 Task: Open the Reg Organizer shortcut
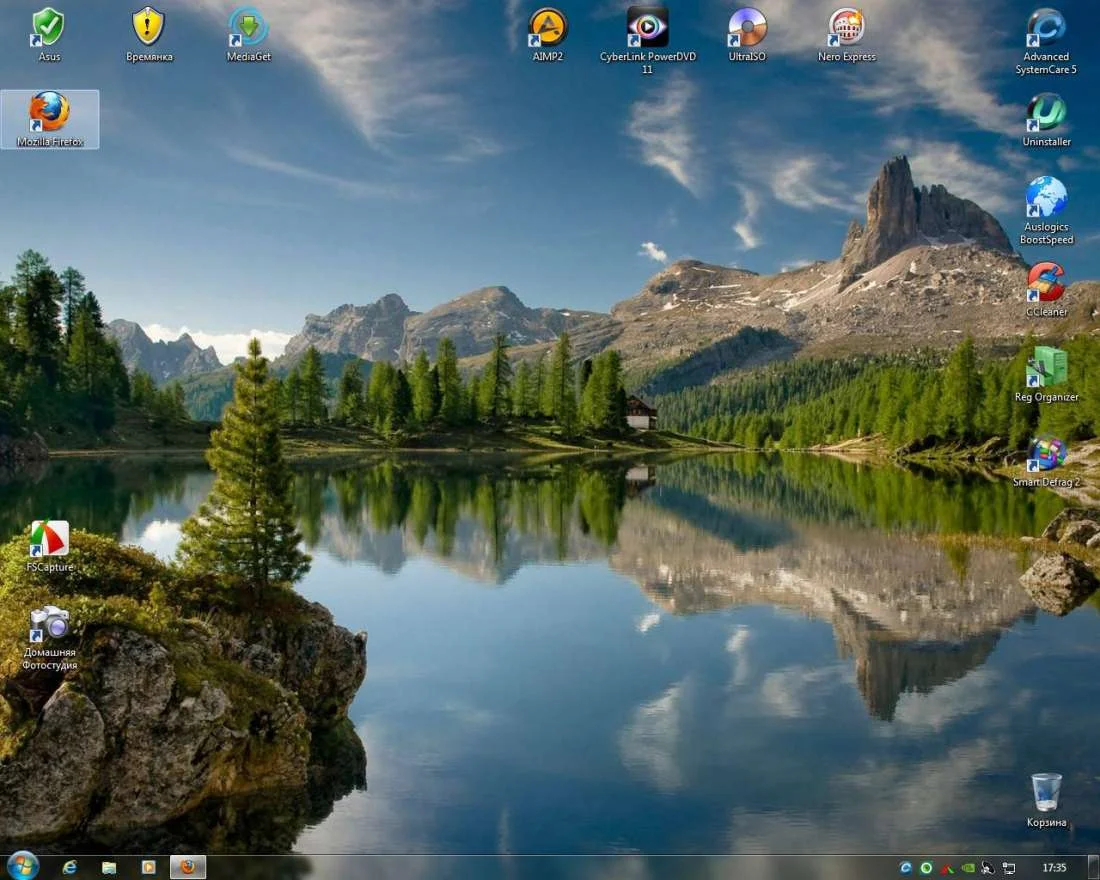click(1046, 375)
